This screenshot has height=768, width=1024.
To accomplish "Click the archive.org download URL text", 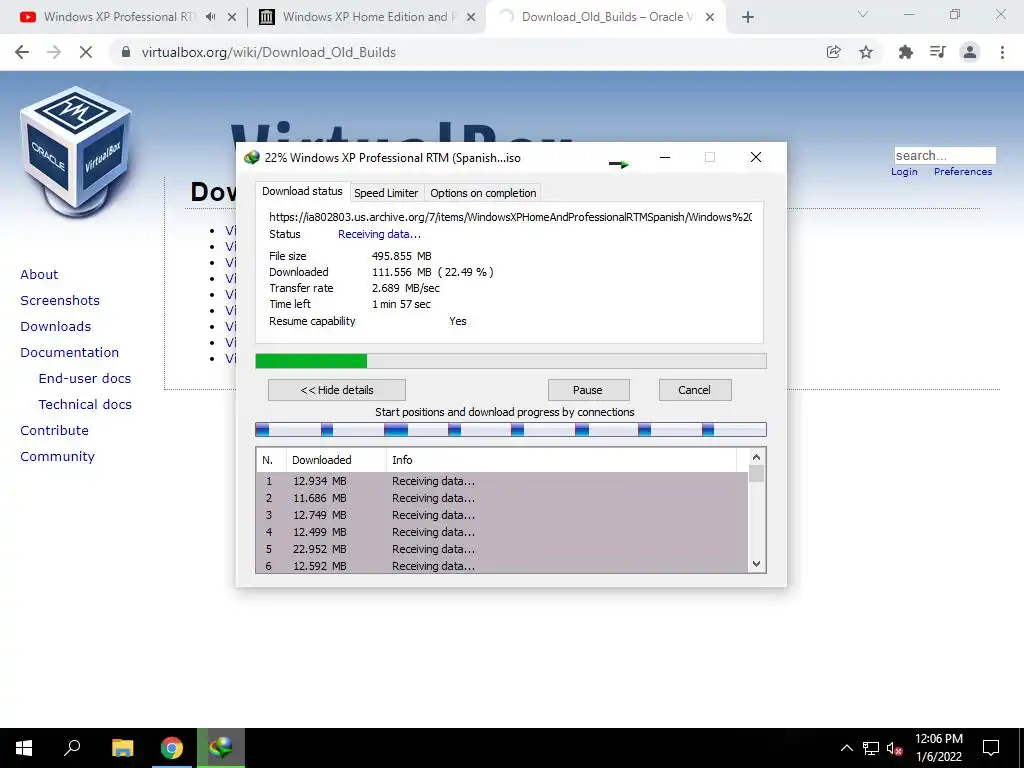I will [511, 217].
